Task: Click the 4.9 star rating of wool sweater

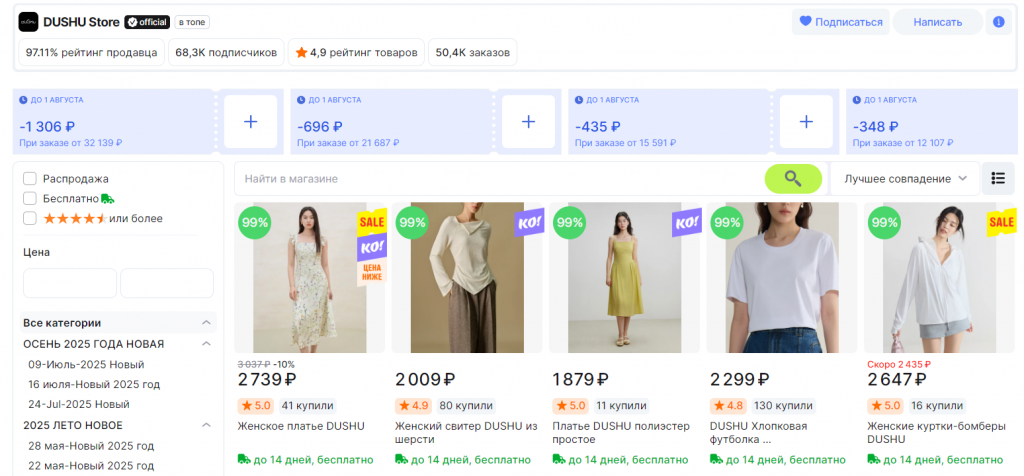Action: [413, 405]
